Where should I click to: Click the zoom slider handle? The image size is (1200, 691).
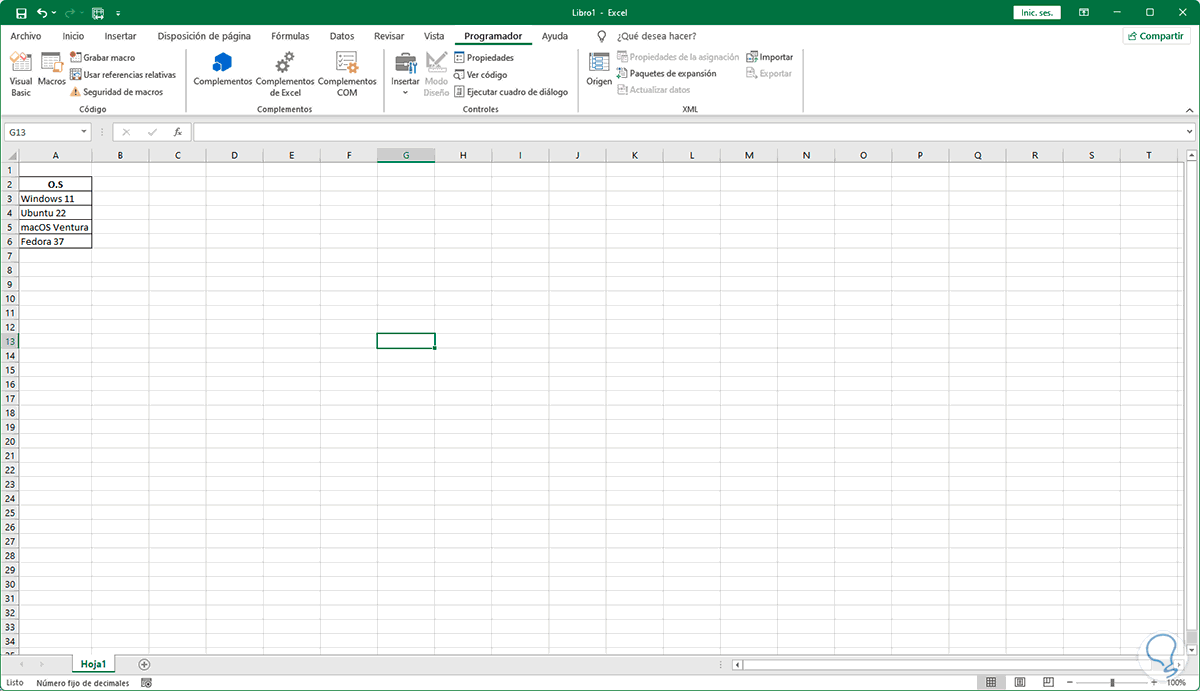pos(1112,682)
